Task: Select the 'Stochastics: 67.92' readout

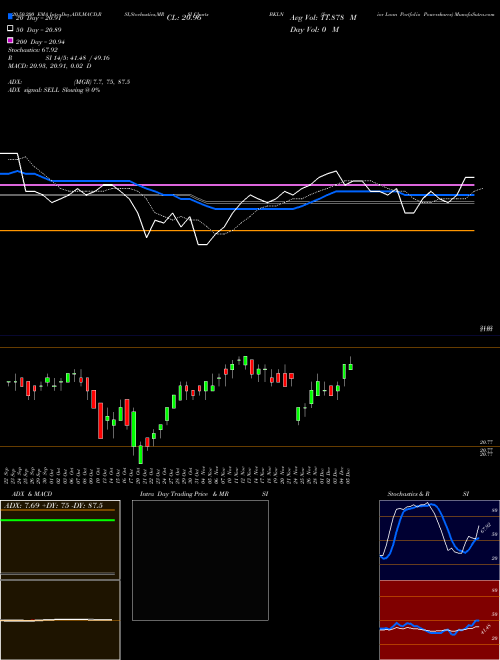Action: 33,50
